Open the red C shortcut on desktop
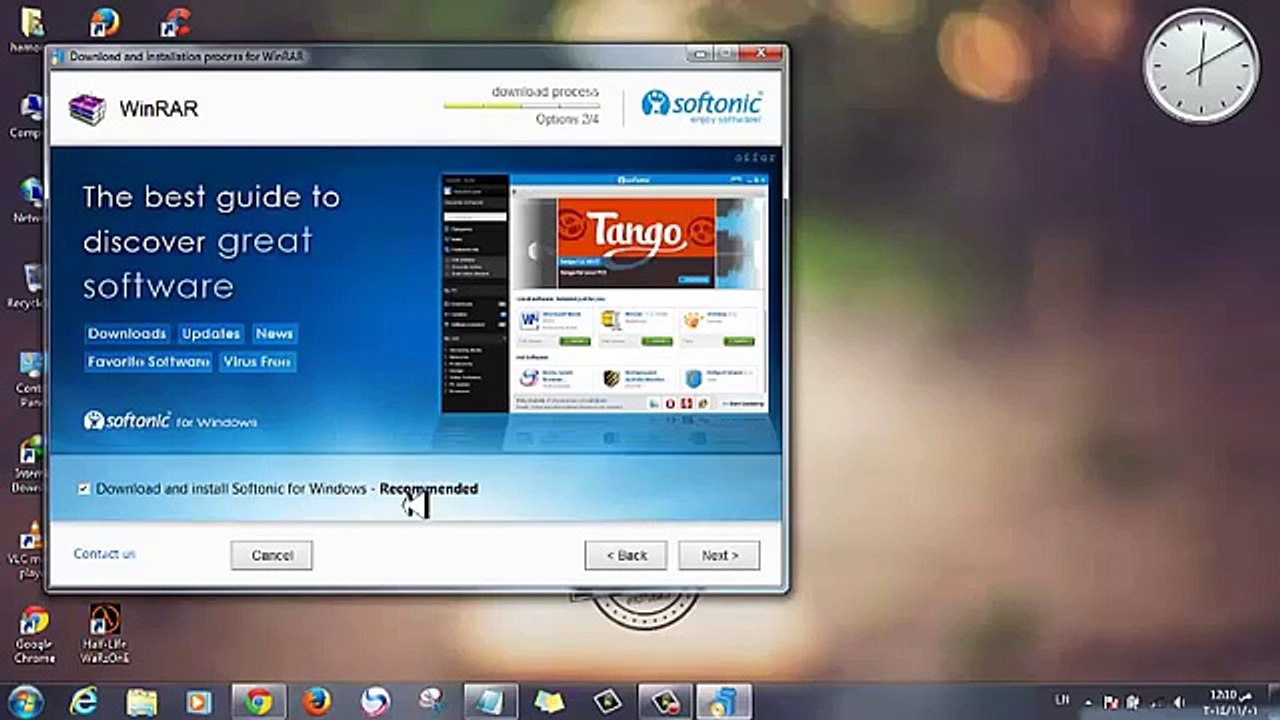 click(x=177, y=22)
